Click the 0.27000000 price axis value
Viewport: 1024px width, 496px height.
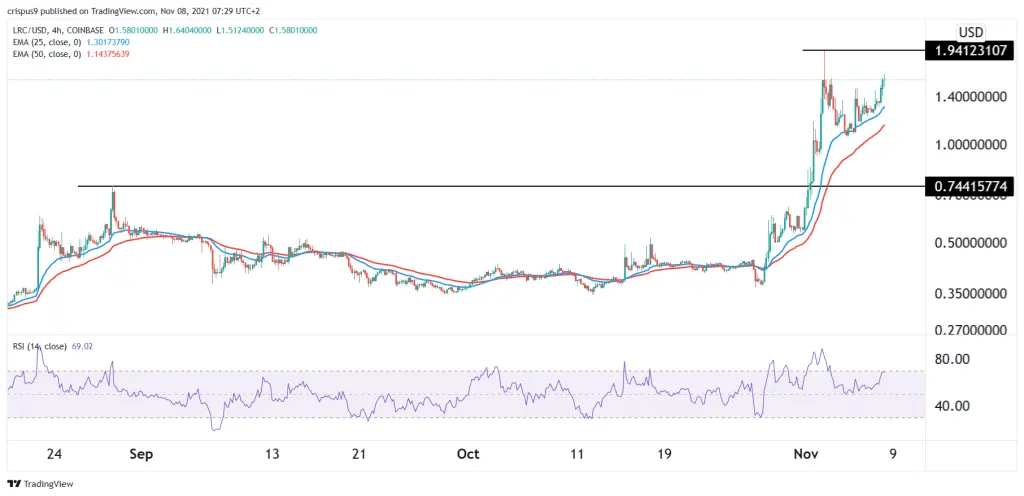tap(970, 330)
